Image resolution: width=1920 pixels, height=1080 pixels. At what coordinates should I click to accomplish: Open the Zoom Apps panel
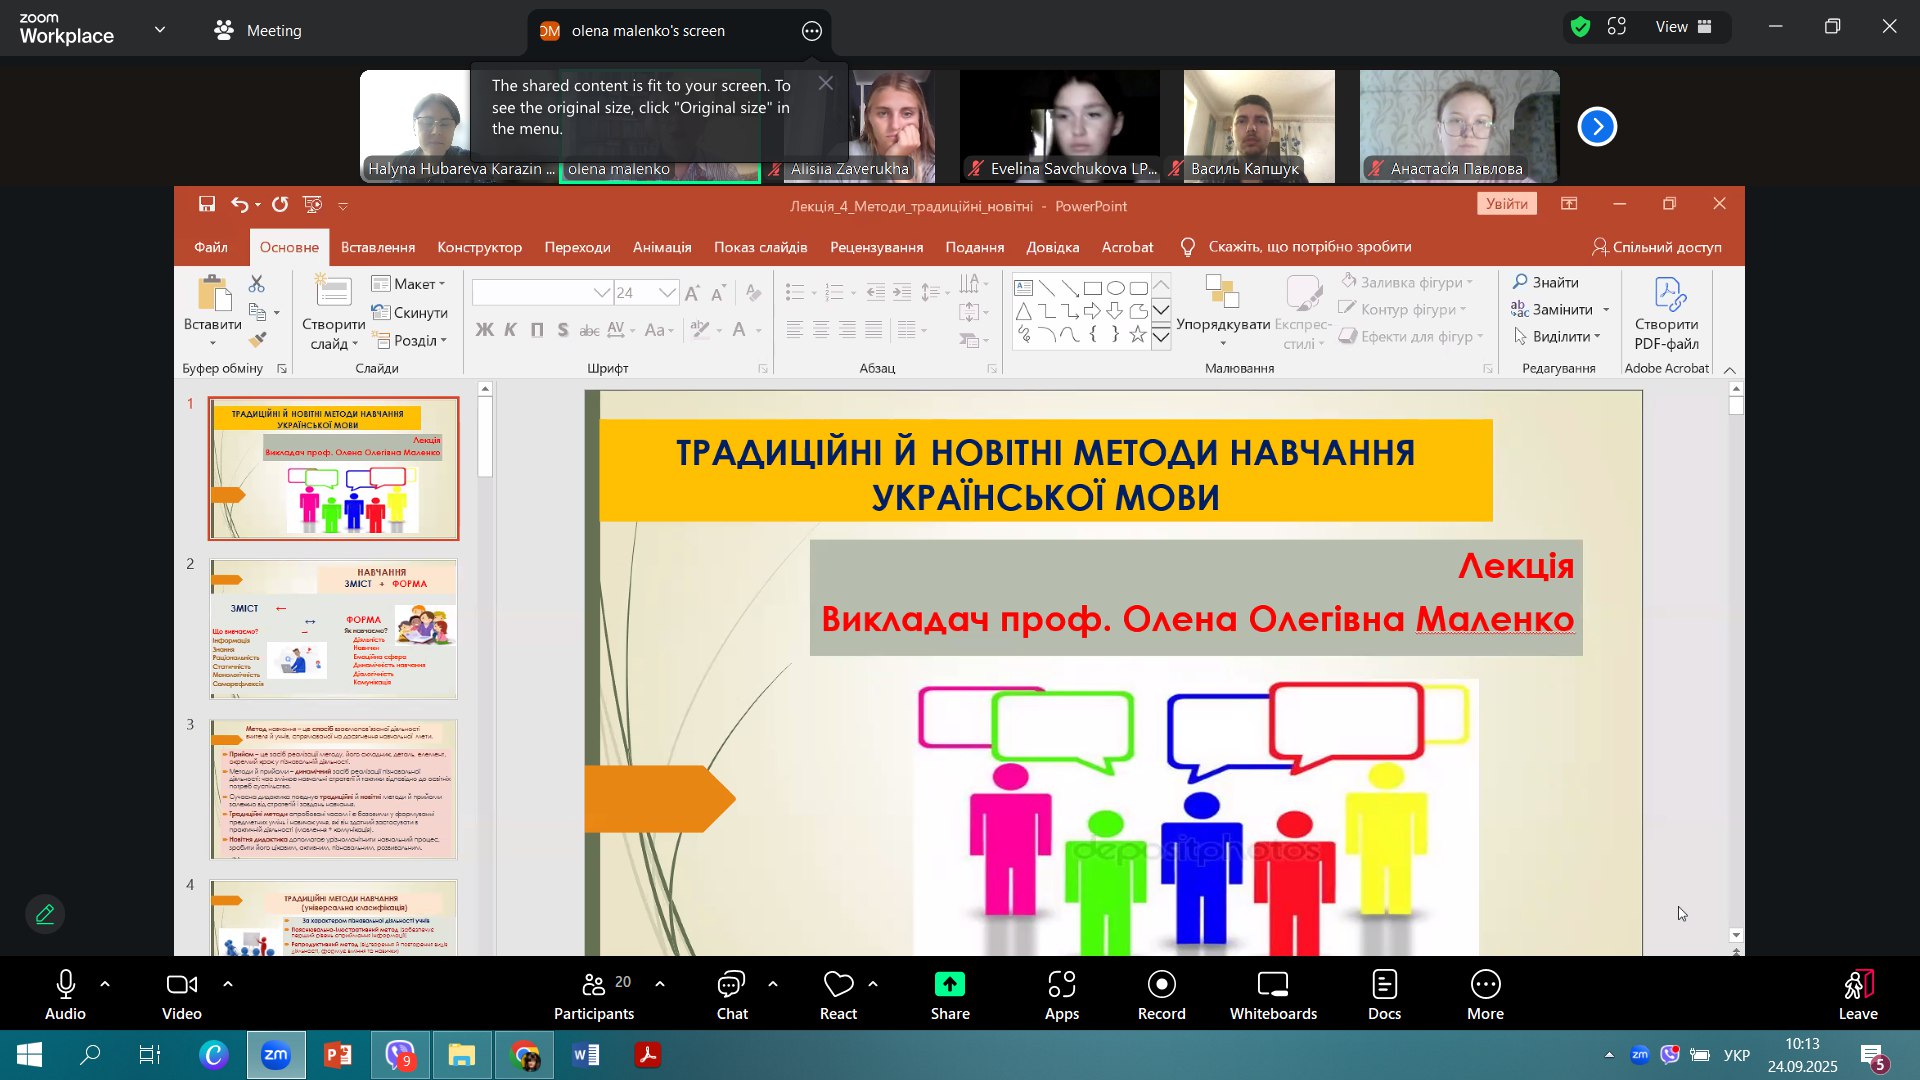click(1061, 995)
